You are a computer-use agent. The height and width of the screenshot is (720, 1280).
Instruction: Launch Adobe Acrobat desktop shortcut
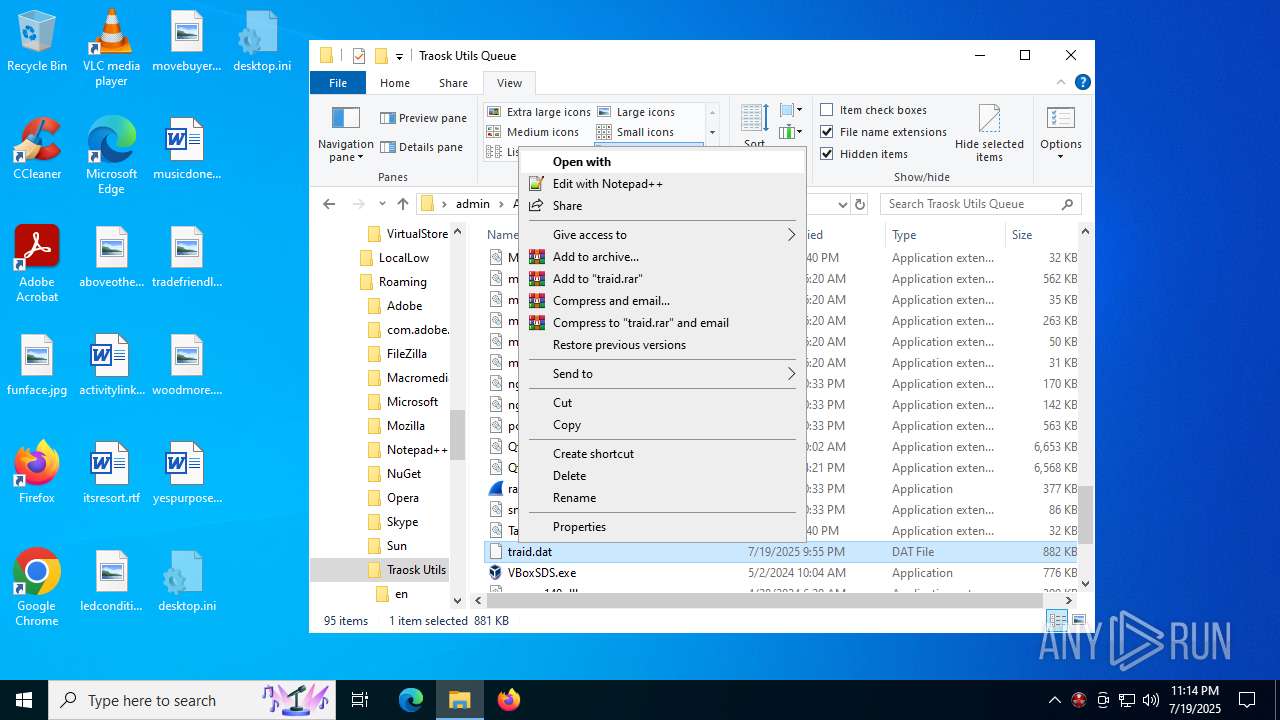point(37,264)
